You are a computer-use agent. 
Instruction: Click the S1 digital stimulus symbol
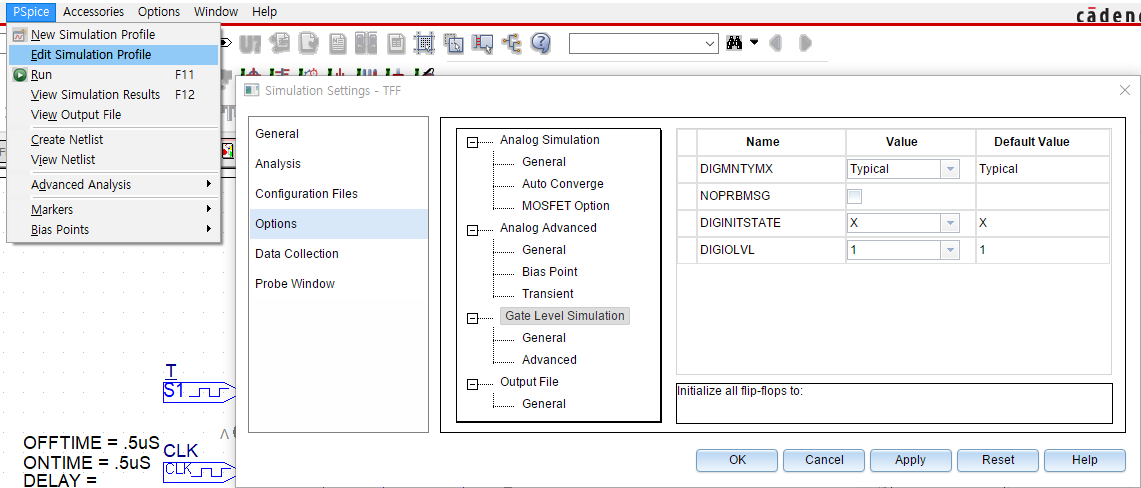[199, 392]
